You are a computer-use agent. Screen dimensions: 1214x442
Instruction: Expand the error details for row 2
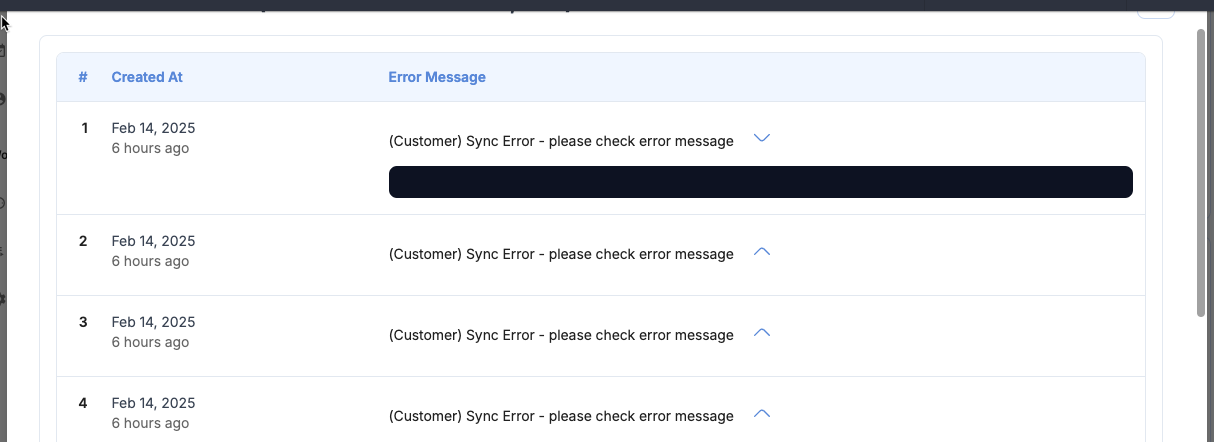pyautogui.click(x=761, y=252)
